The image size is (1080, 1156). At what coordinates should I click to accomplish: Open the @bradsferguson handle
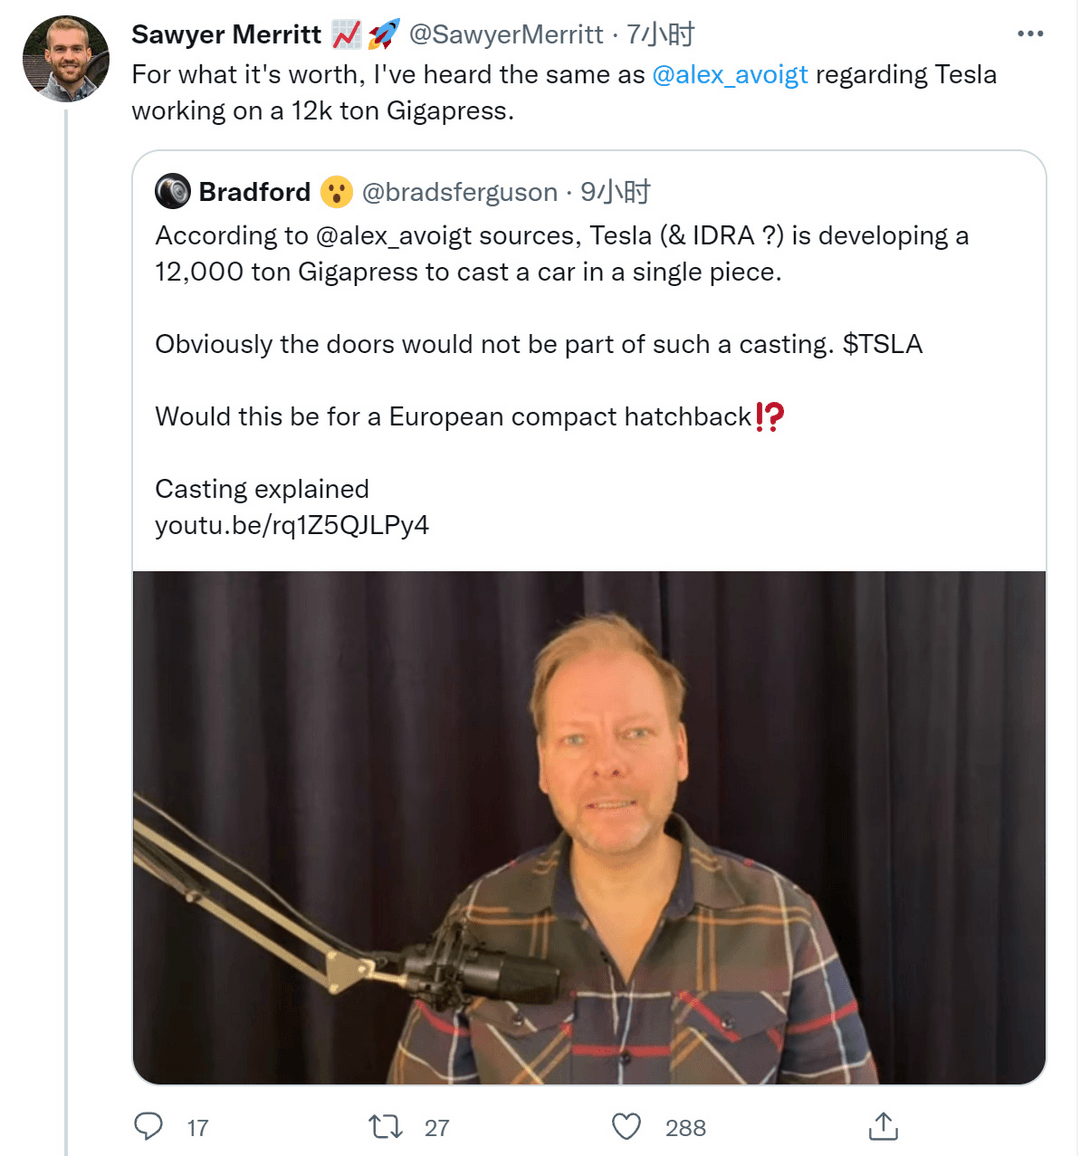(x=460, y=192)
